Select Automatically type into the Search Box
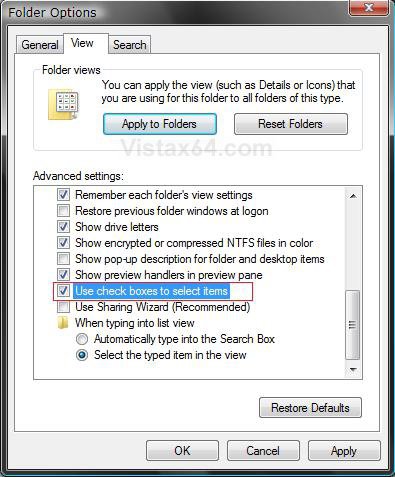Image resolution: width=395 pixels, height=477 pixels. coord(82,339)
